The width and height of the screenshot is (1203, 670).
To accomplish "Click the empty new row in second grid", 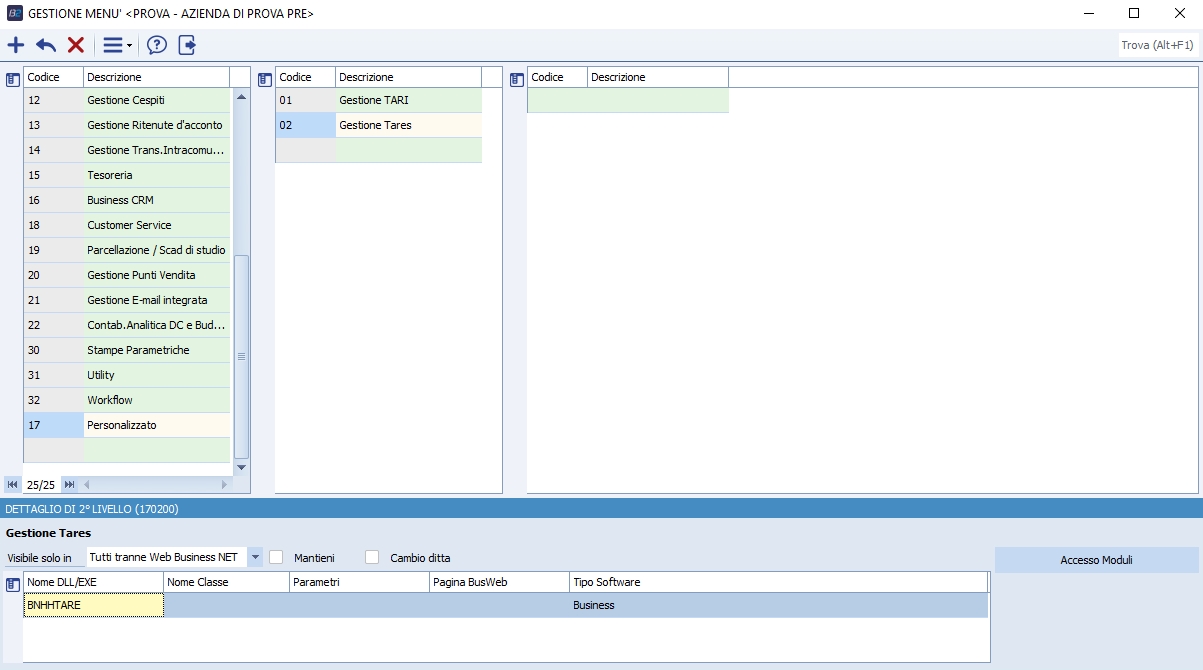I will [379, 150].
